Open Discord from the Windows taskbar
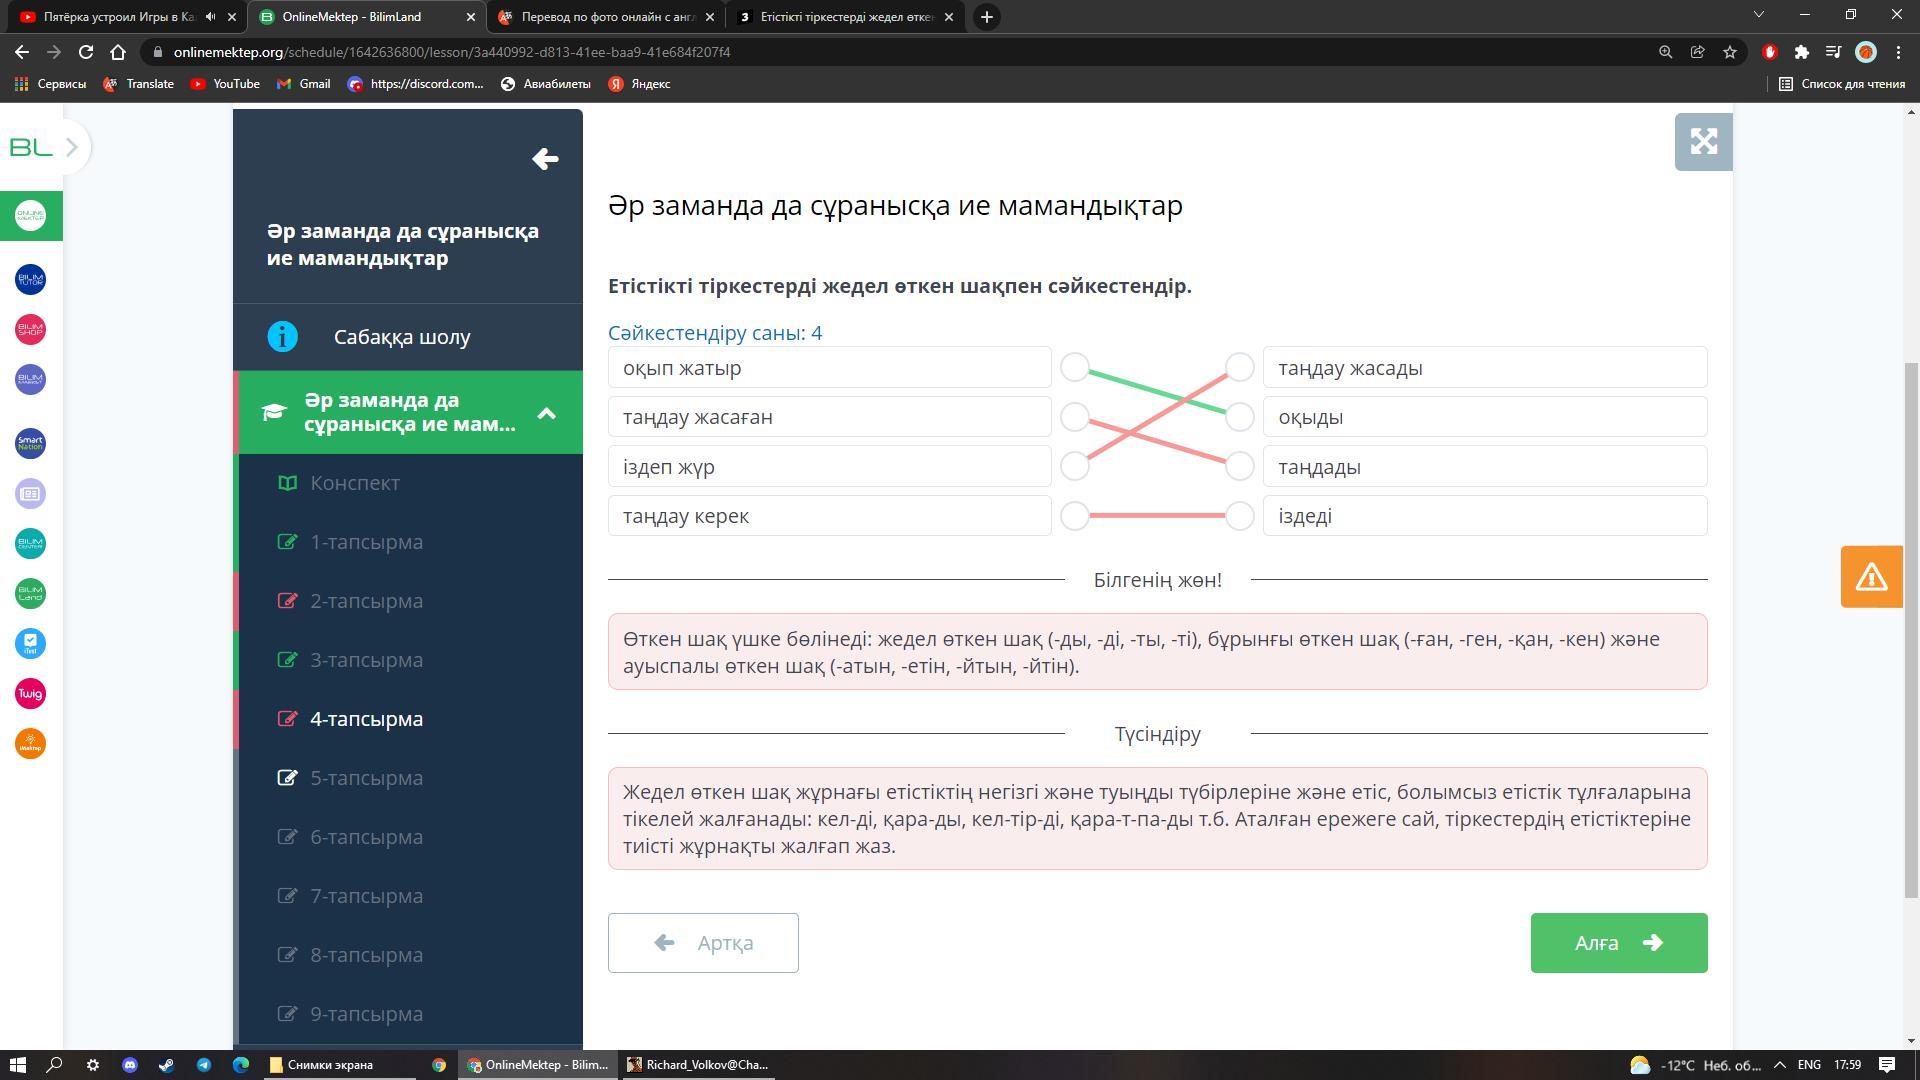The image size is (1920, 1080). [x=129, y=1065]
